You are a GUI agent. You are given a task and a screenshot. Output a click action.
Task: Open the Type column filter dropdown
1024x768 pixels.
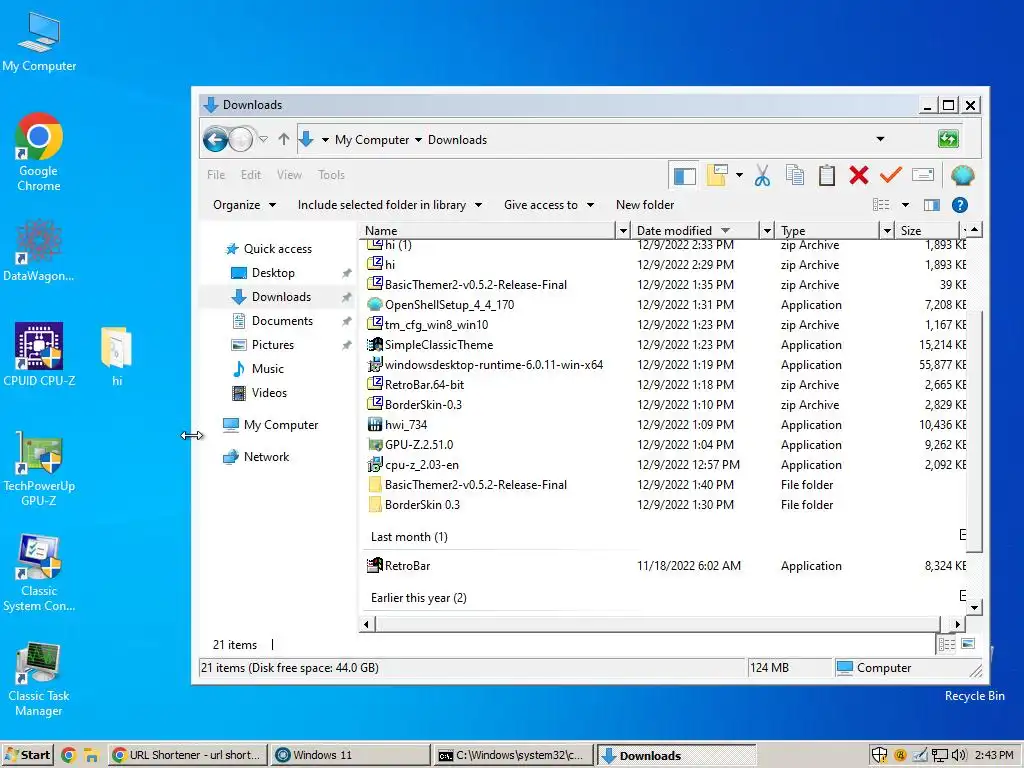click(887, 231)
